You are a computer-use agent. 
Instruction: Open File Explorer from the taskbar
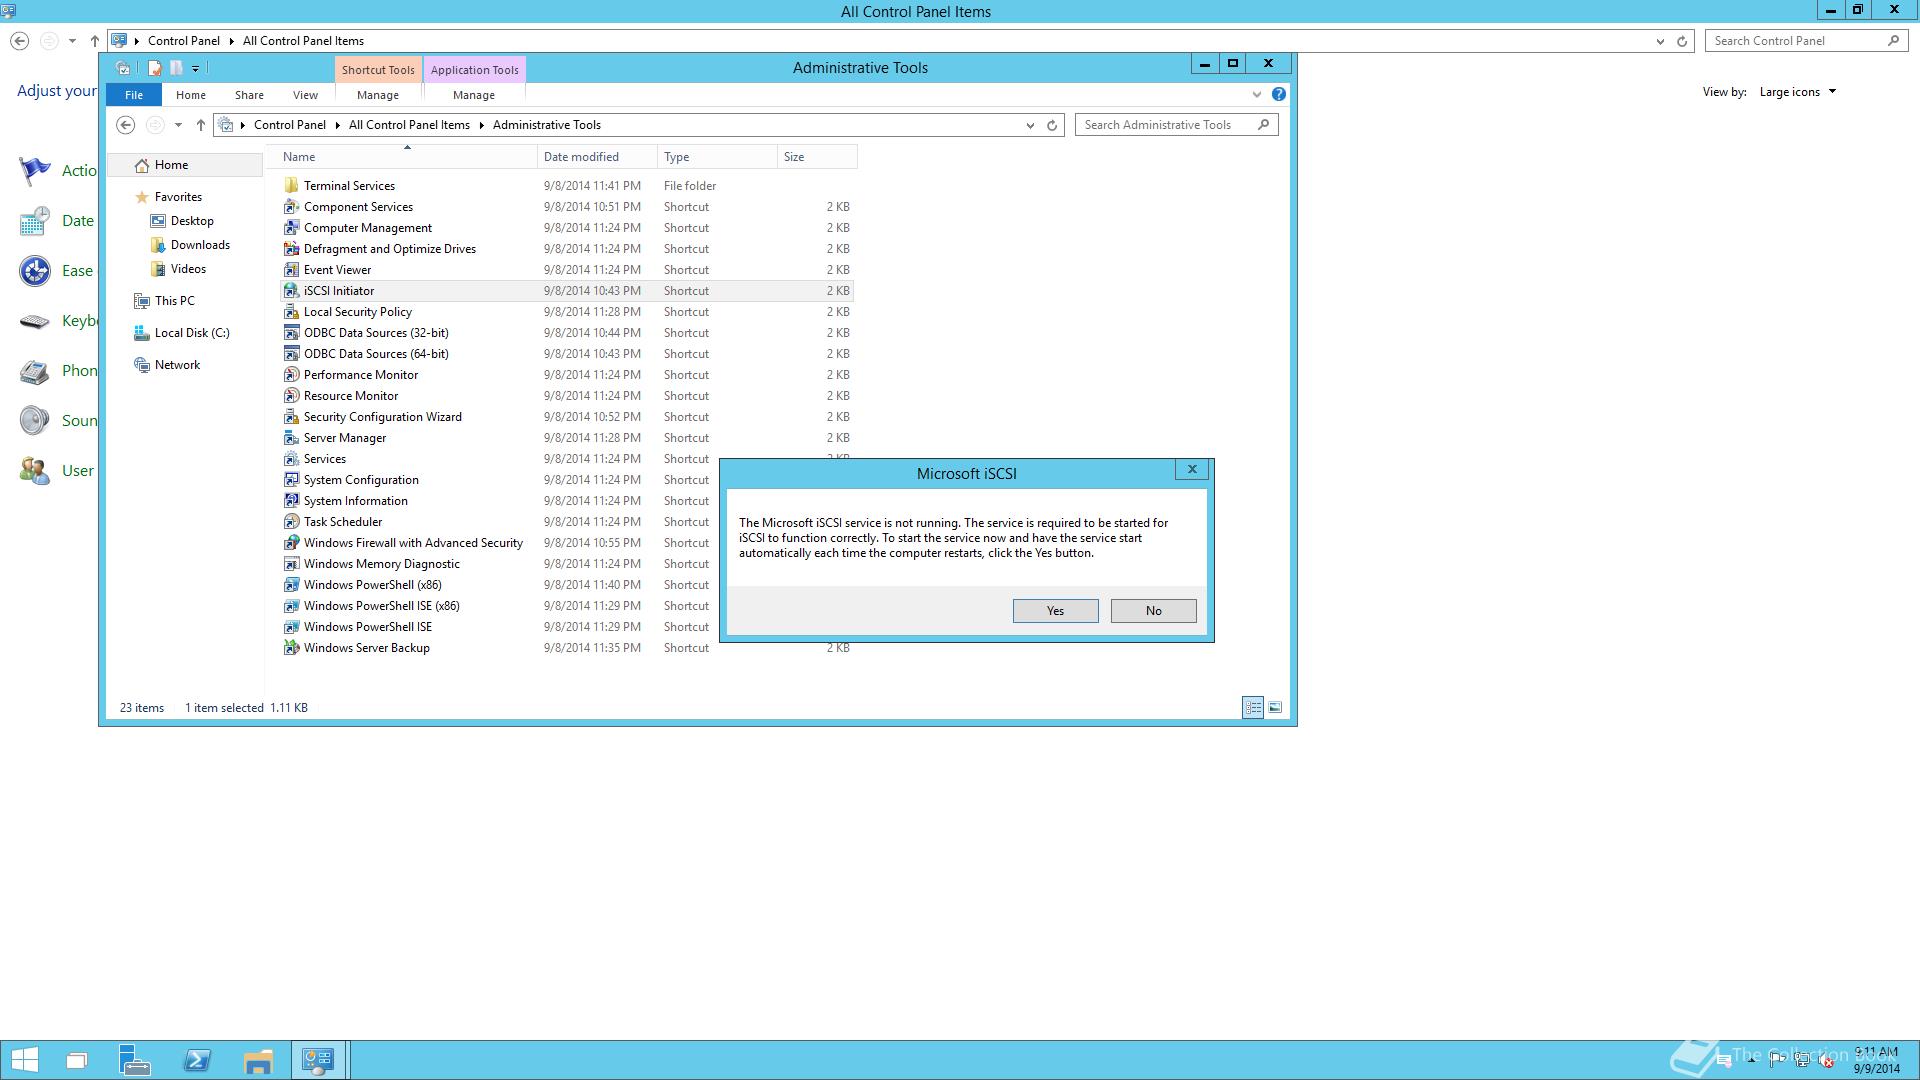click(258, 1060)
